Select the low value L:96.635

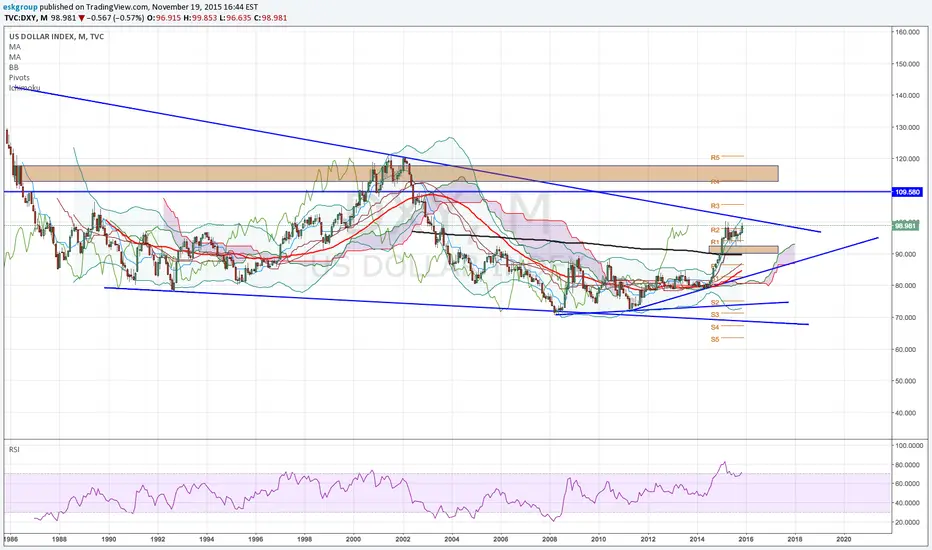235,18
